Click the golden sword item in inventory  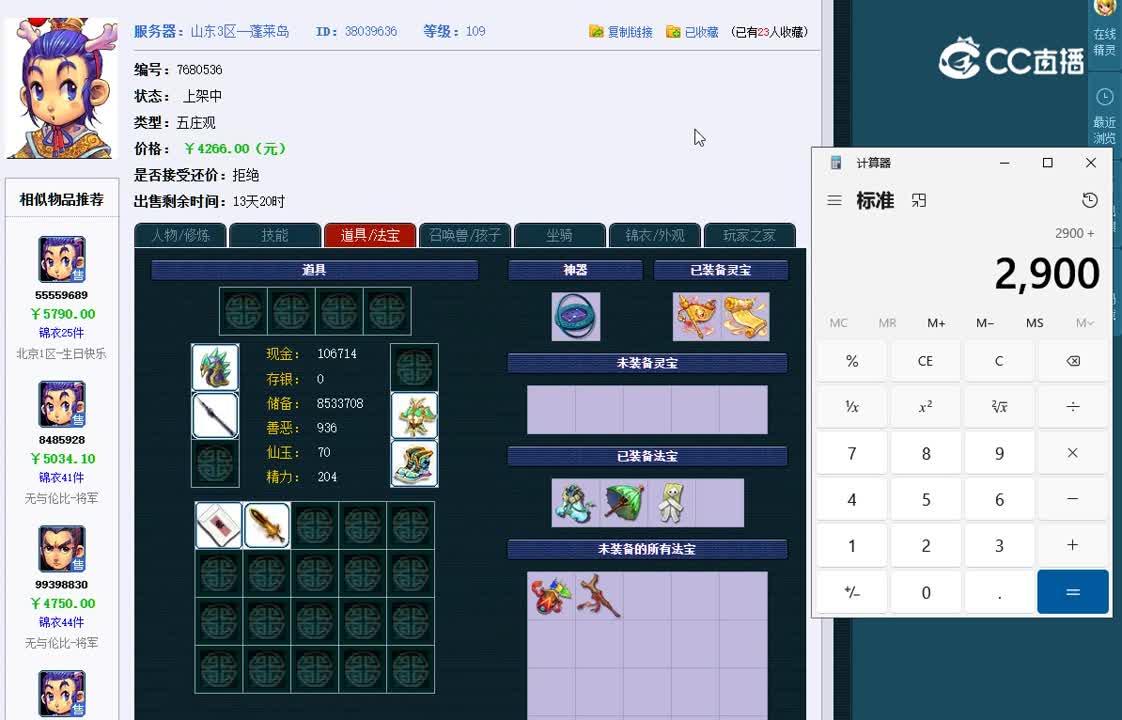pos(267,525)
